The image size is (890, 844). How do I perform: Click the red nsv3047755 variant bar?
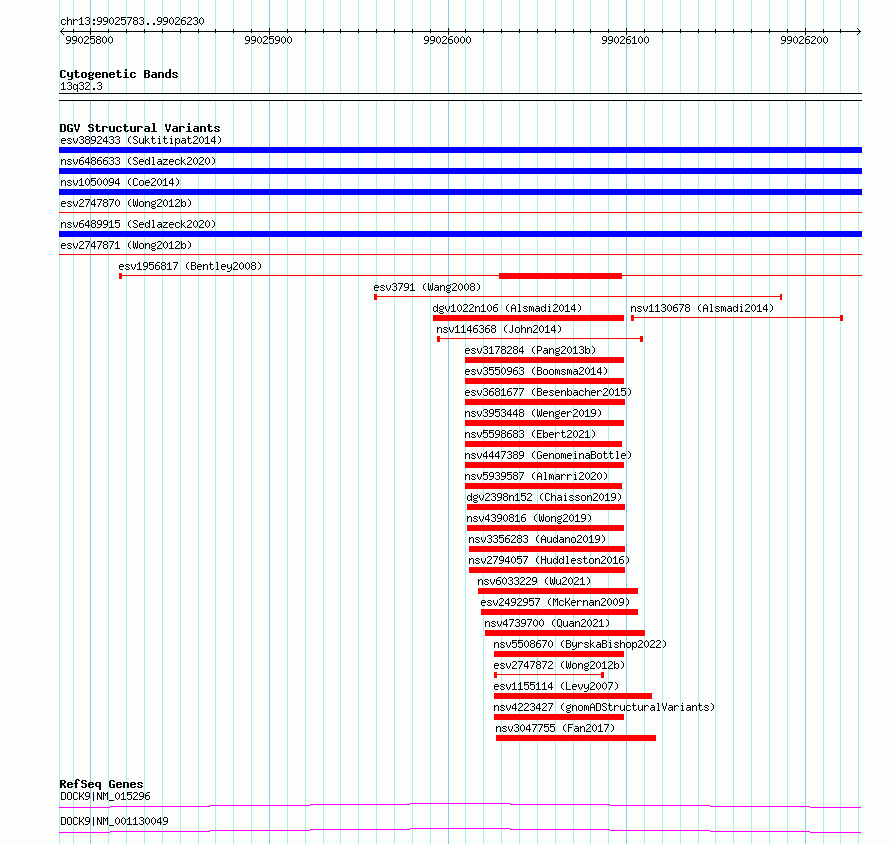click(576, 738)
